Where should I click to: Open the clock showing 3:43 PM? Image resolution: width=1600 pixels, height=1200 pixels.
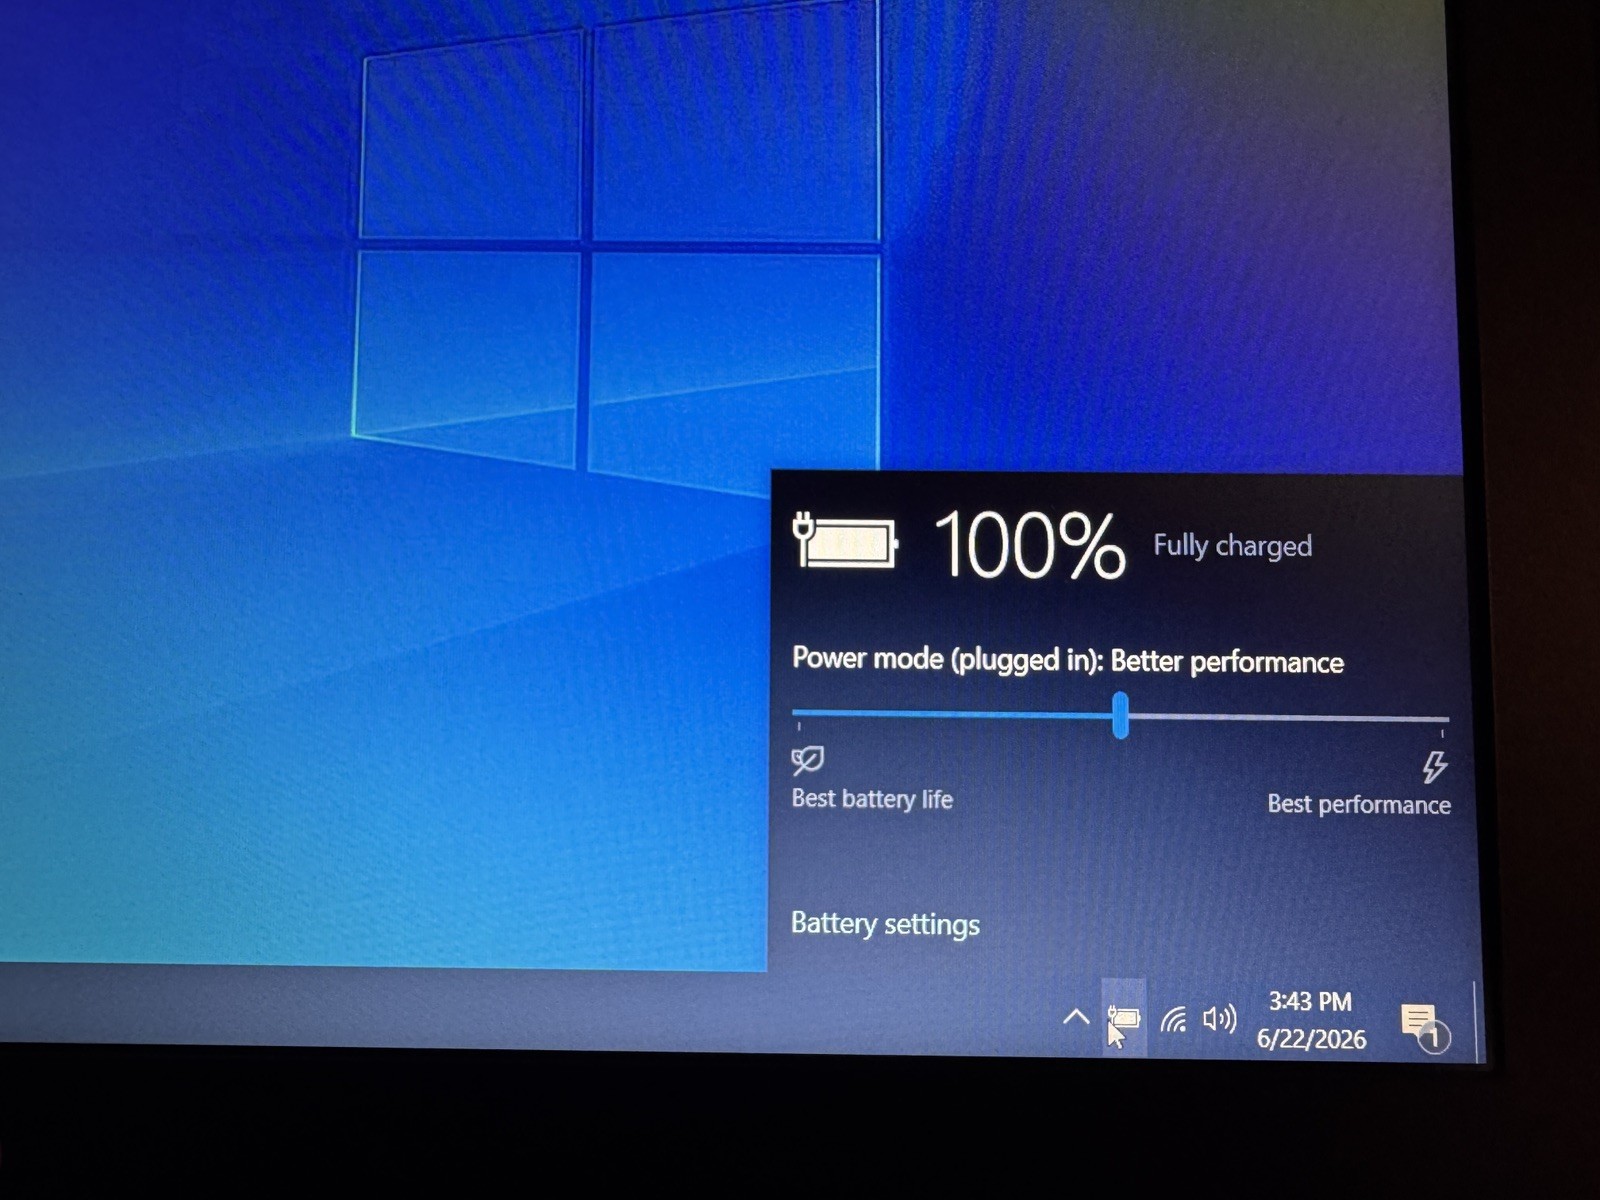point(1311,1020)
